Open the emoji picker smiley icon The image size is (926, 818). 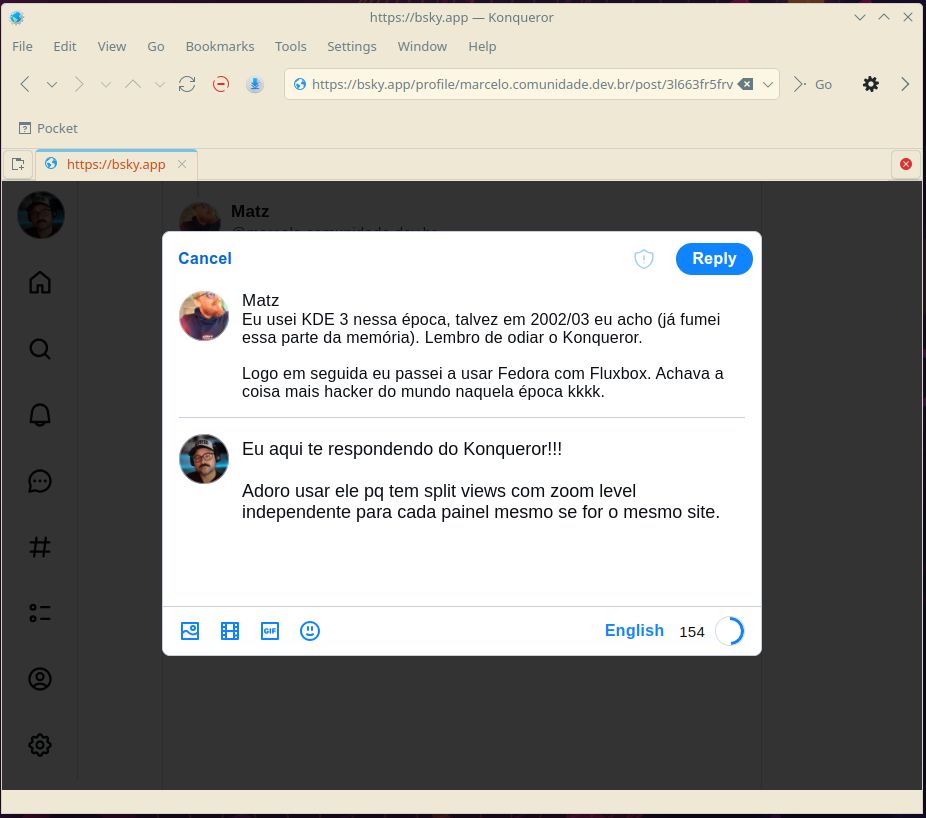tap(309, 631)
